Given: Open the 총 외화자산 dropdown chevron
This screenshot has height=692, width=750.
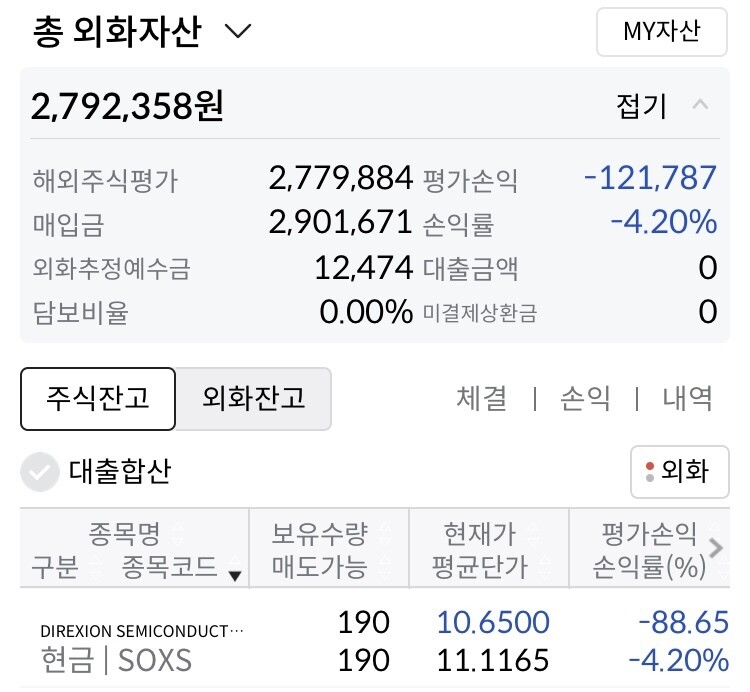Looking at the screenshot, I should pos(238,32).
